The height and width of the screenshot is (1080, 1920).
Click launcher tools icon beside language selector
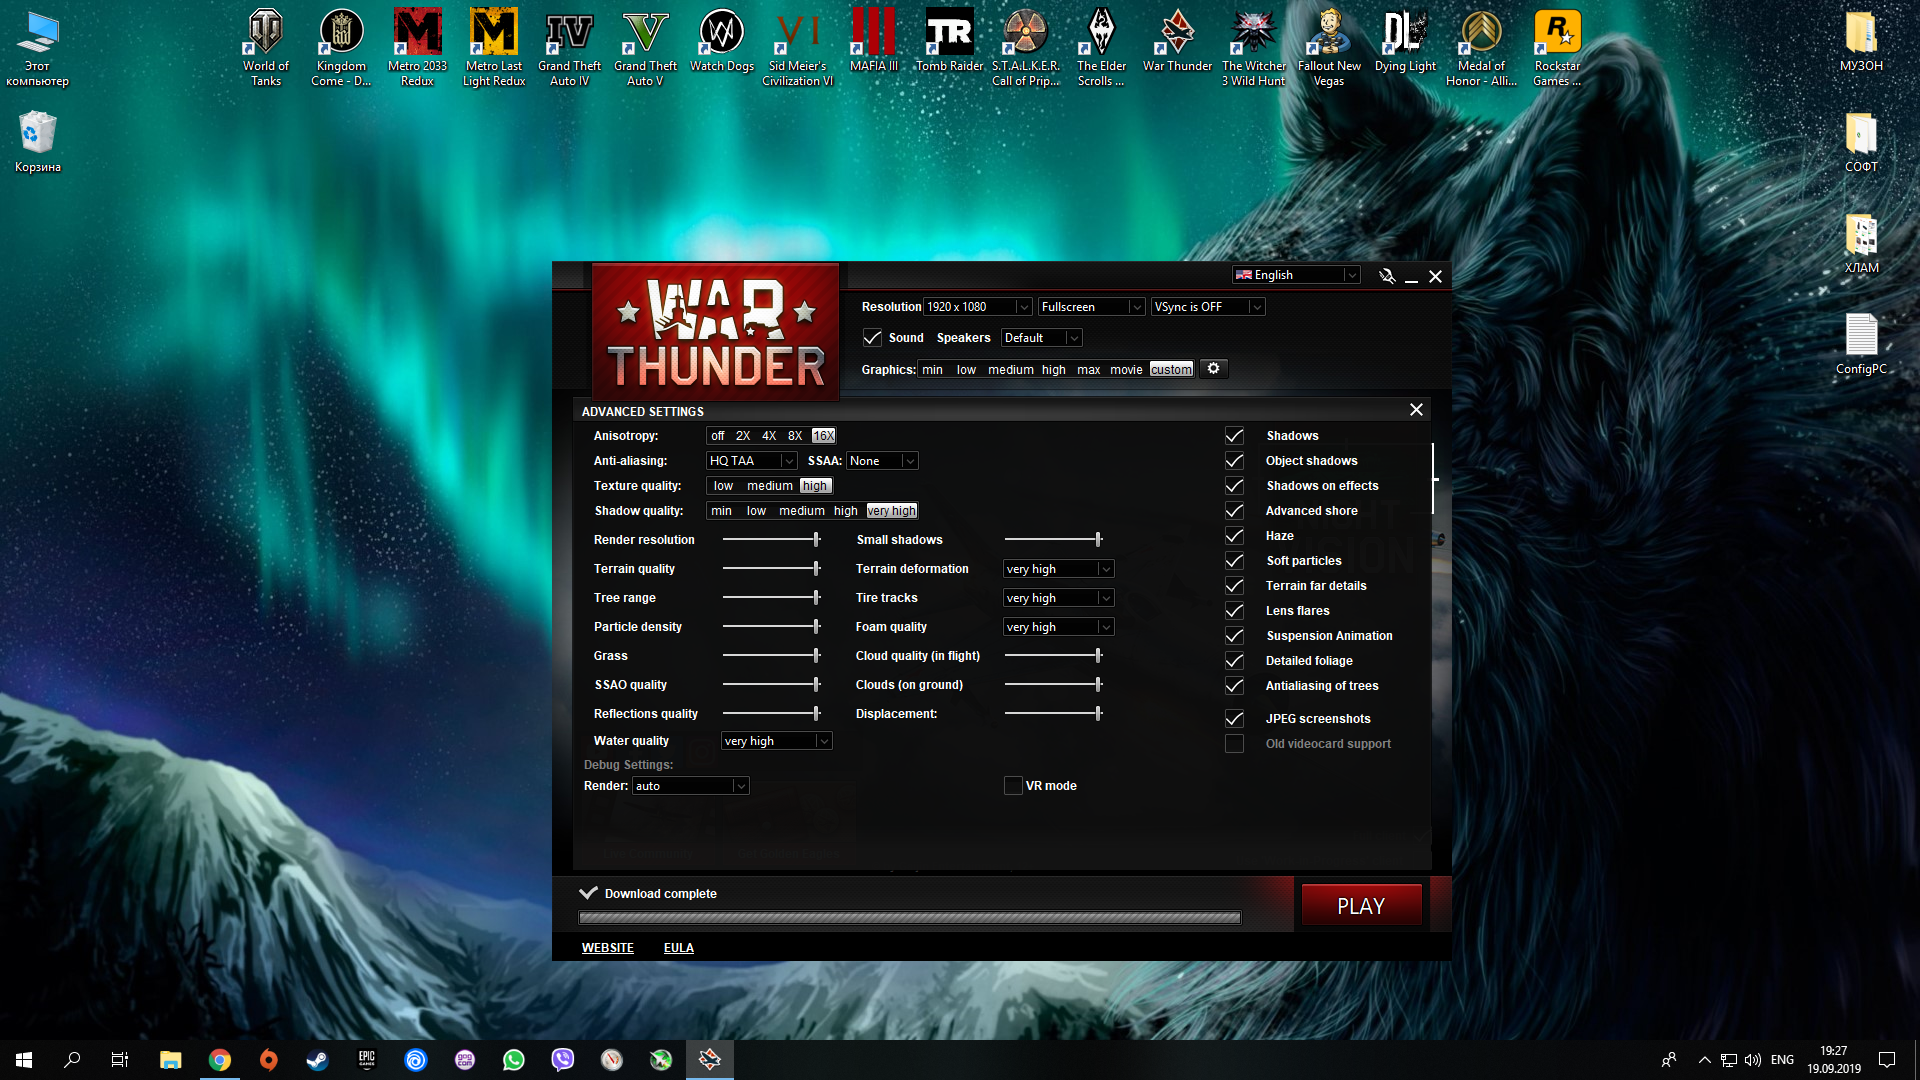(x=1387, y=276)
